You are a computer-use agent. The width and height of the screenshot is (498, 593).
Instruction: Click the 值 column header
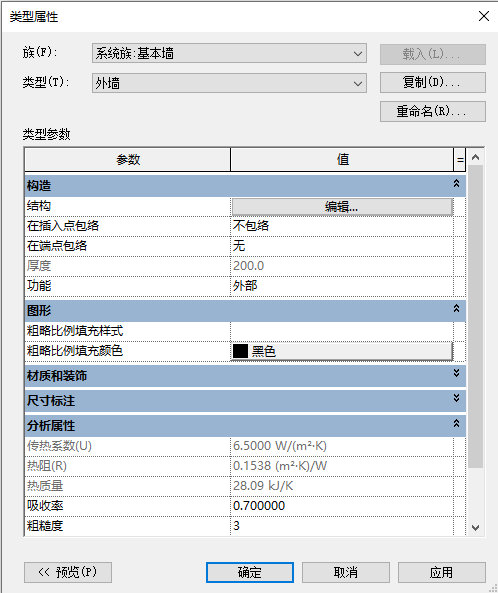[x=342, y=160]
